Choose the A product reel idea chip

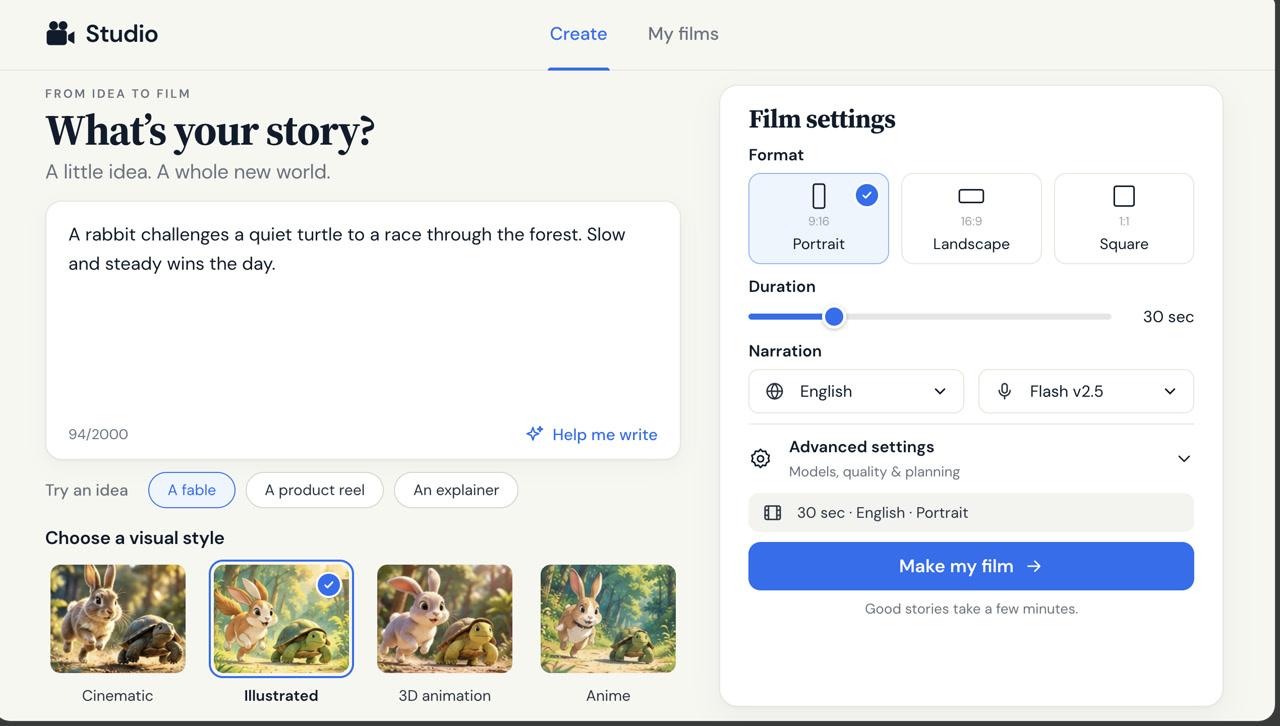pyautogui.click(x=314, y=490)
